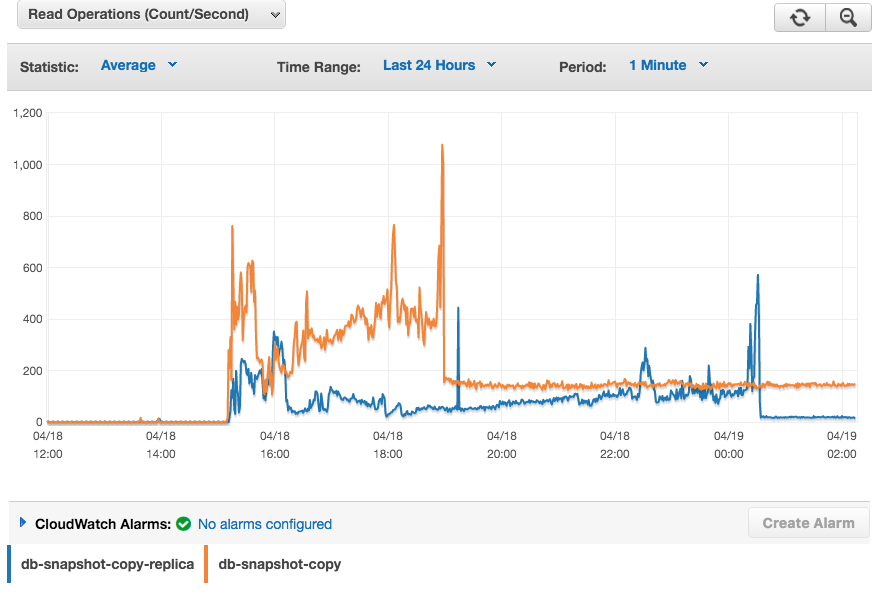Viewport: 894px width, 612px height.
Task: Click the 1,200 y-axis label
Action: 27,113
